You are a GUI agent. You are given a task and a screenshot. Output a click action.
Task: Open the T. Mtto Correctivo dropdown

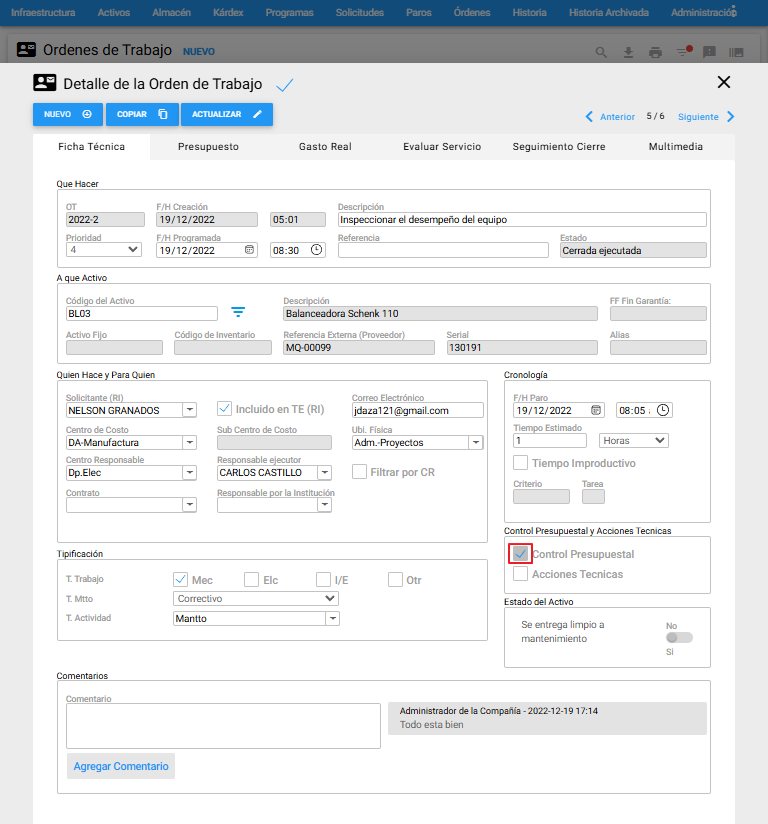pyautogui.click(x=255, y=599)
